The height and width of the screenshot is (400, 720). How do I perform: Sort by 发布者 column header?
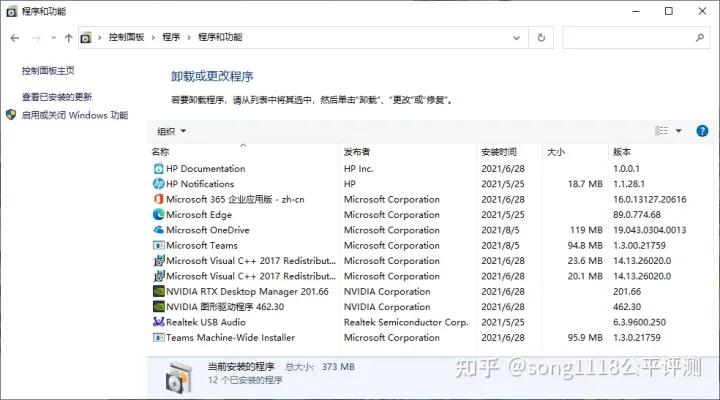(x=357, y=152)
